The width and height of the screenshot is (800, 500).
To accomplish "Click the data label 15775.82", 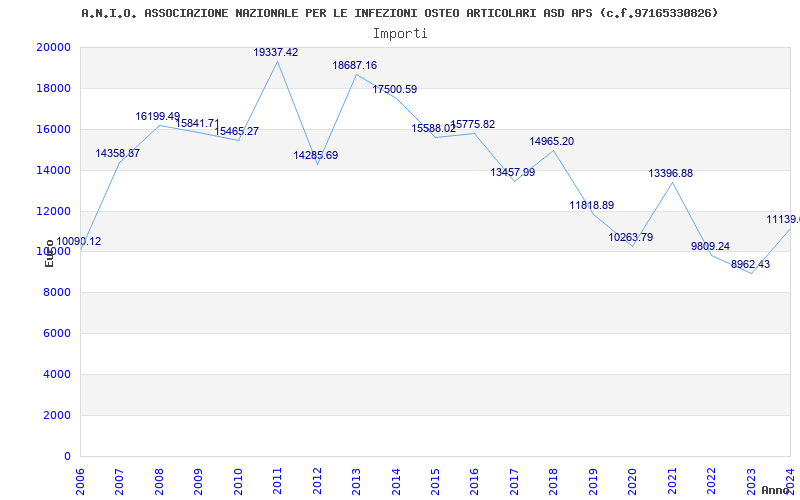I will click(x=472, y=124).
